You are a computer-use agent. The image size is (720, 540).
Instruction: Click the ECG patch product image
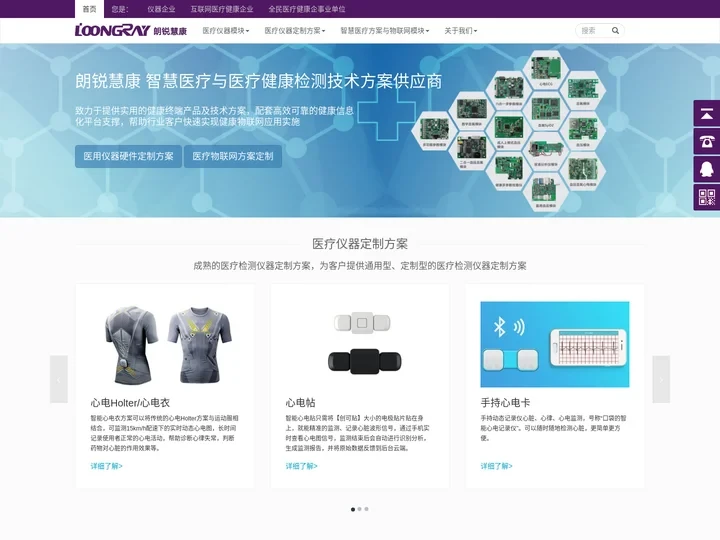[x=360, y=343]
